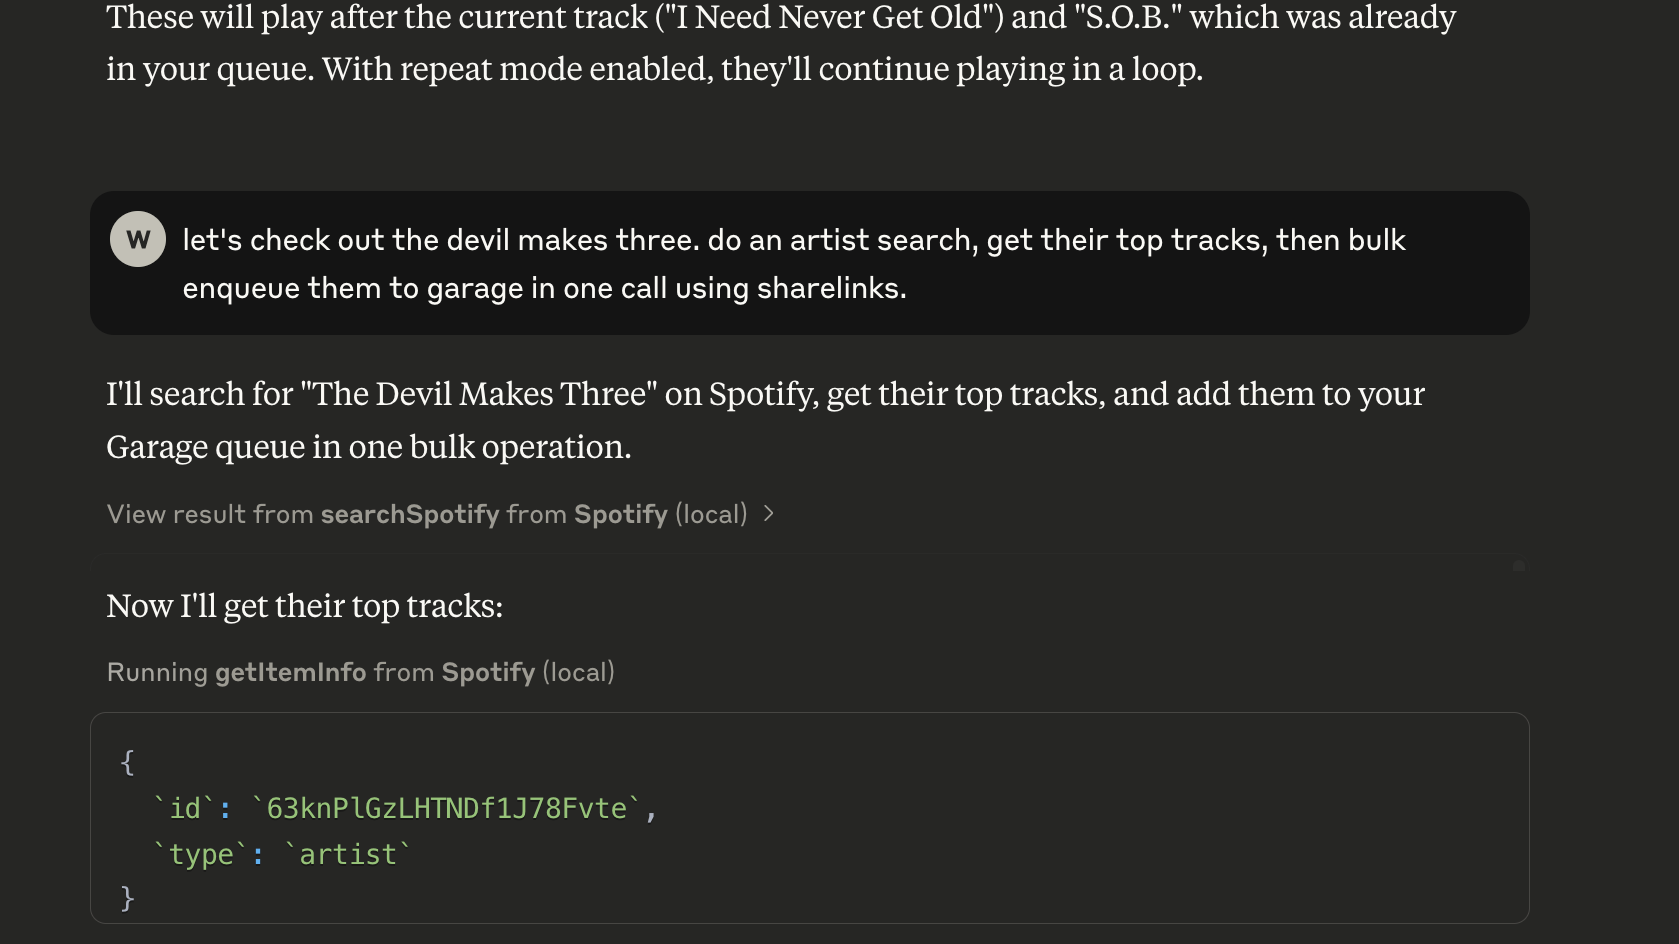This screenshot has width=1679, height=944.
Task: Click the "These will play after" paragraph at top
Action: tap(780, 43)
